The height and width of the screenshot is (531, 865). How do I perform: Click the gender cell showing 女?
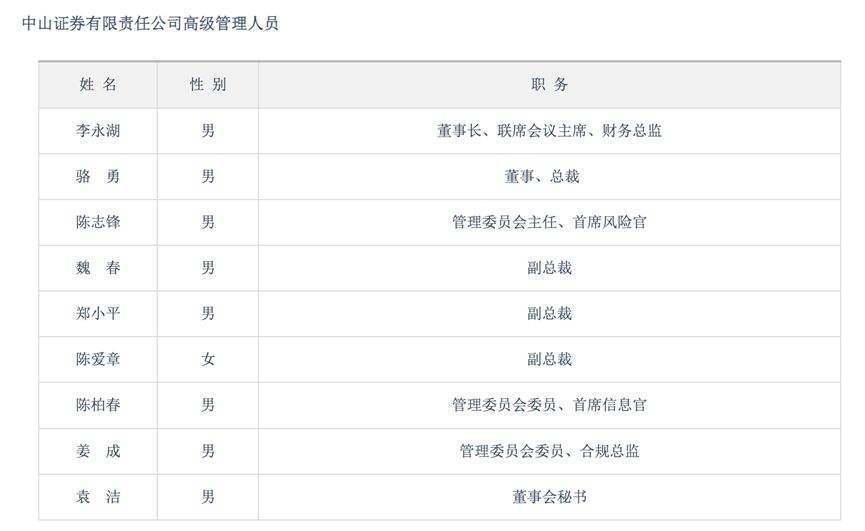tap(208, 359)
